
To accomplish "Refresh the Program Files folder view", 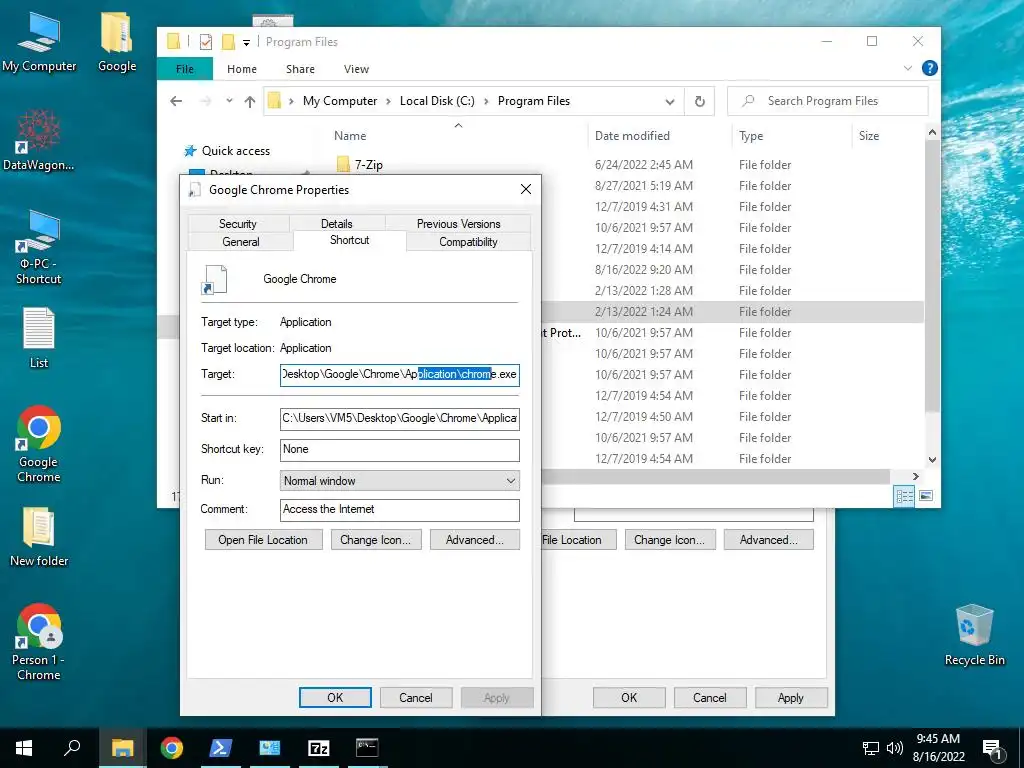I will point(699,101).
